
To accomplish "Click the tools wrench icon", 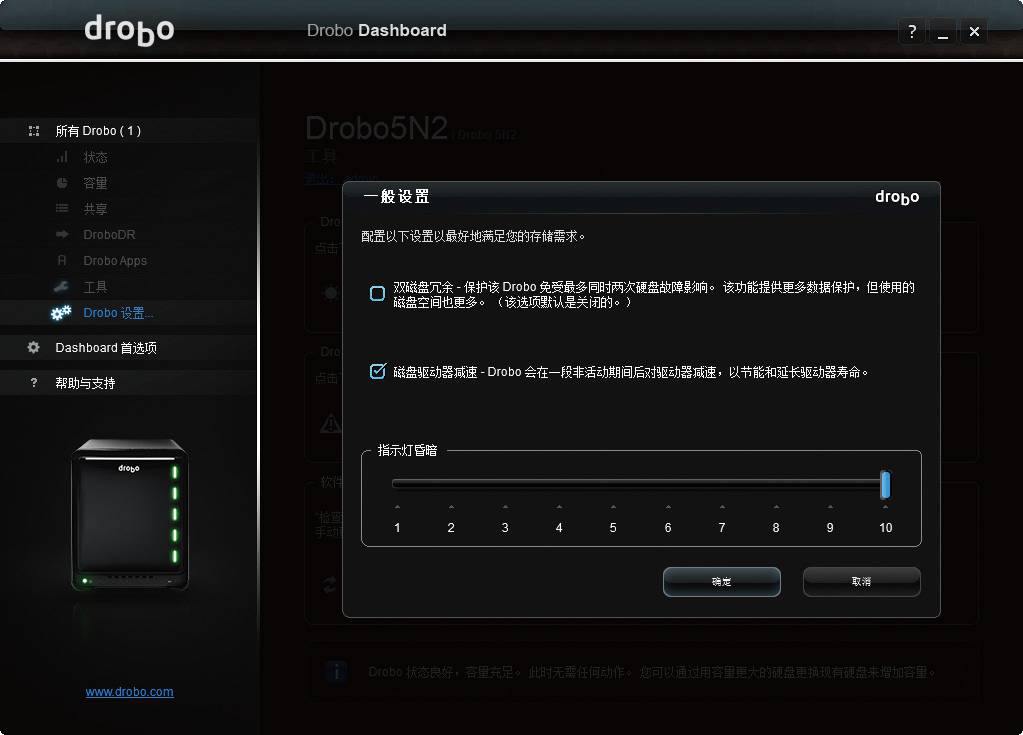I will (61, 286).
